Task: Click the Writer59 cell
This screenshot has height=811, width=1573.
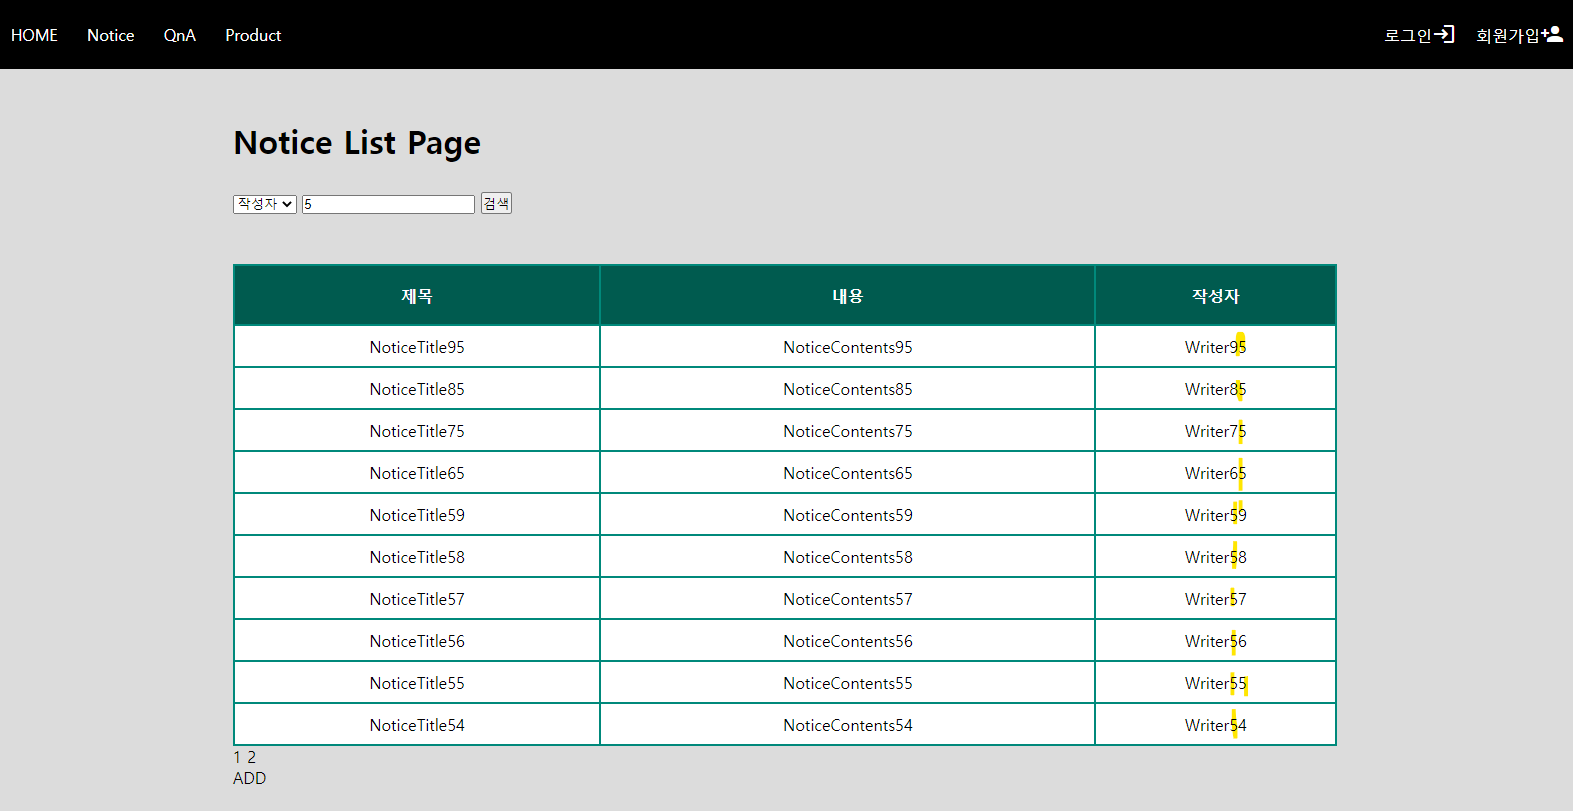Action: point(1215,515)
